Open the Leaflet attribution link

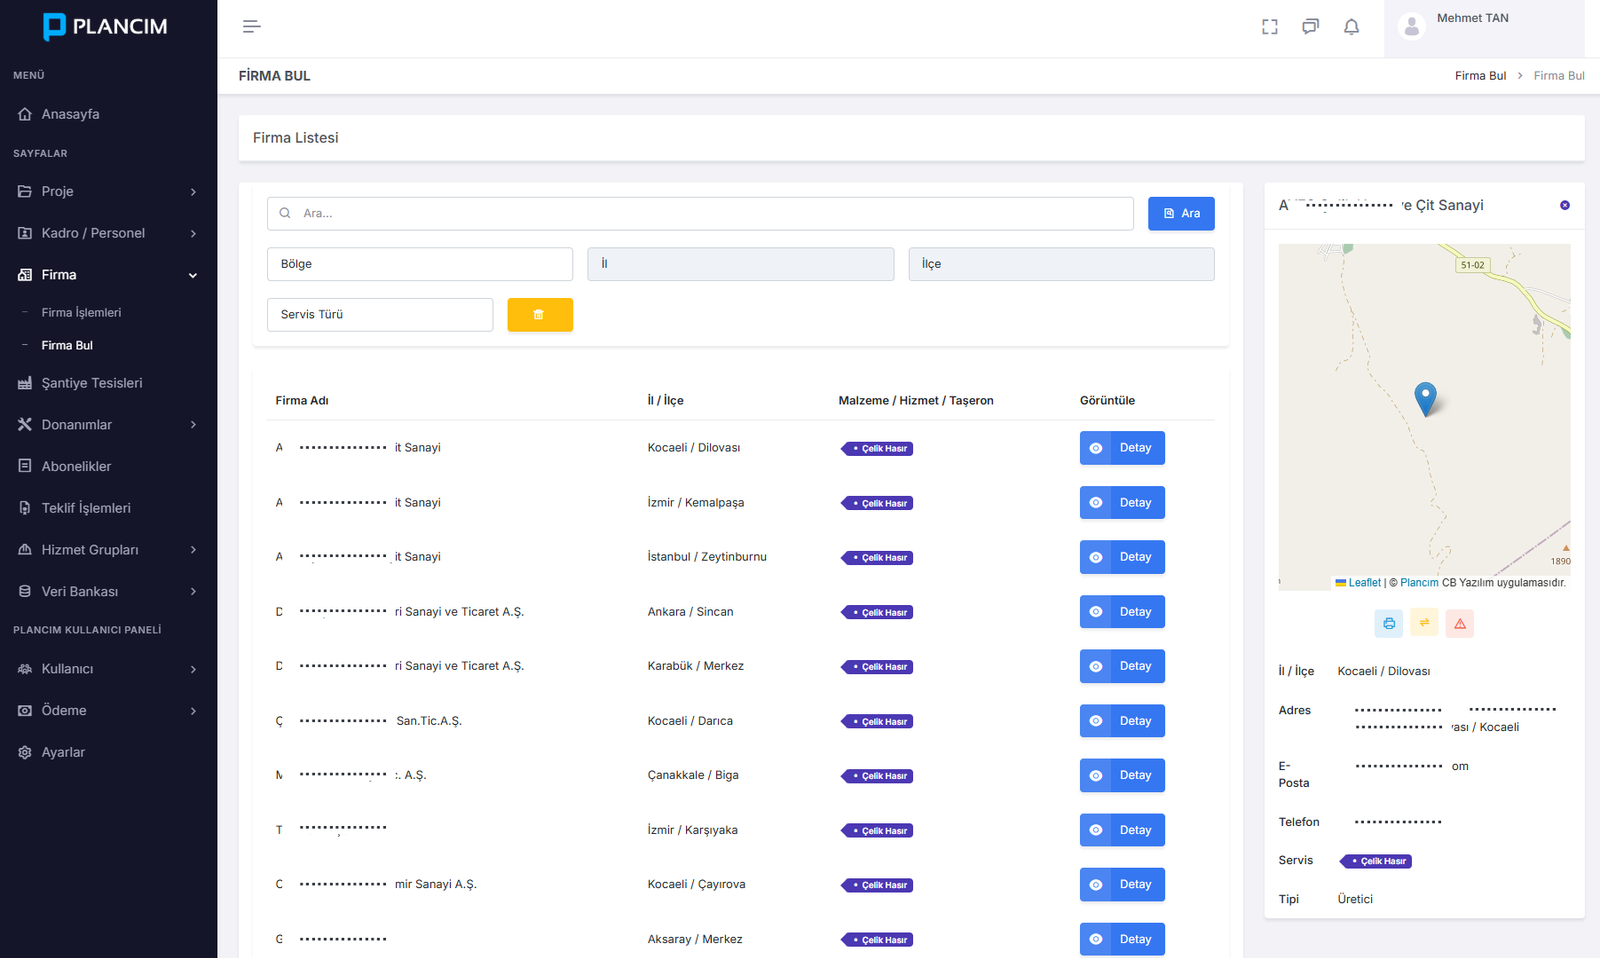click(1358, 583)
